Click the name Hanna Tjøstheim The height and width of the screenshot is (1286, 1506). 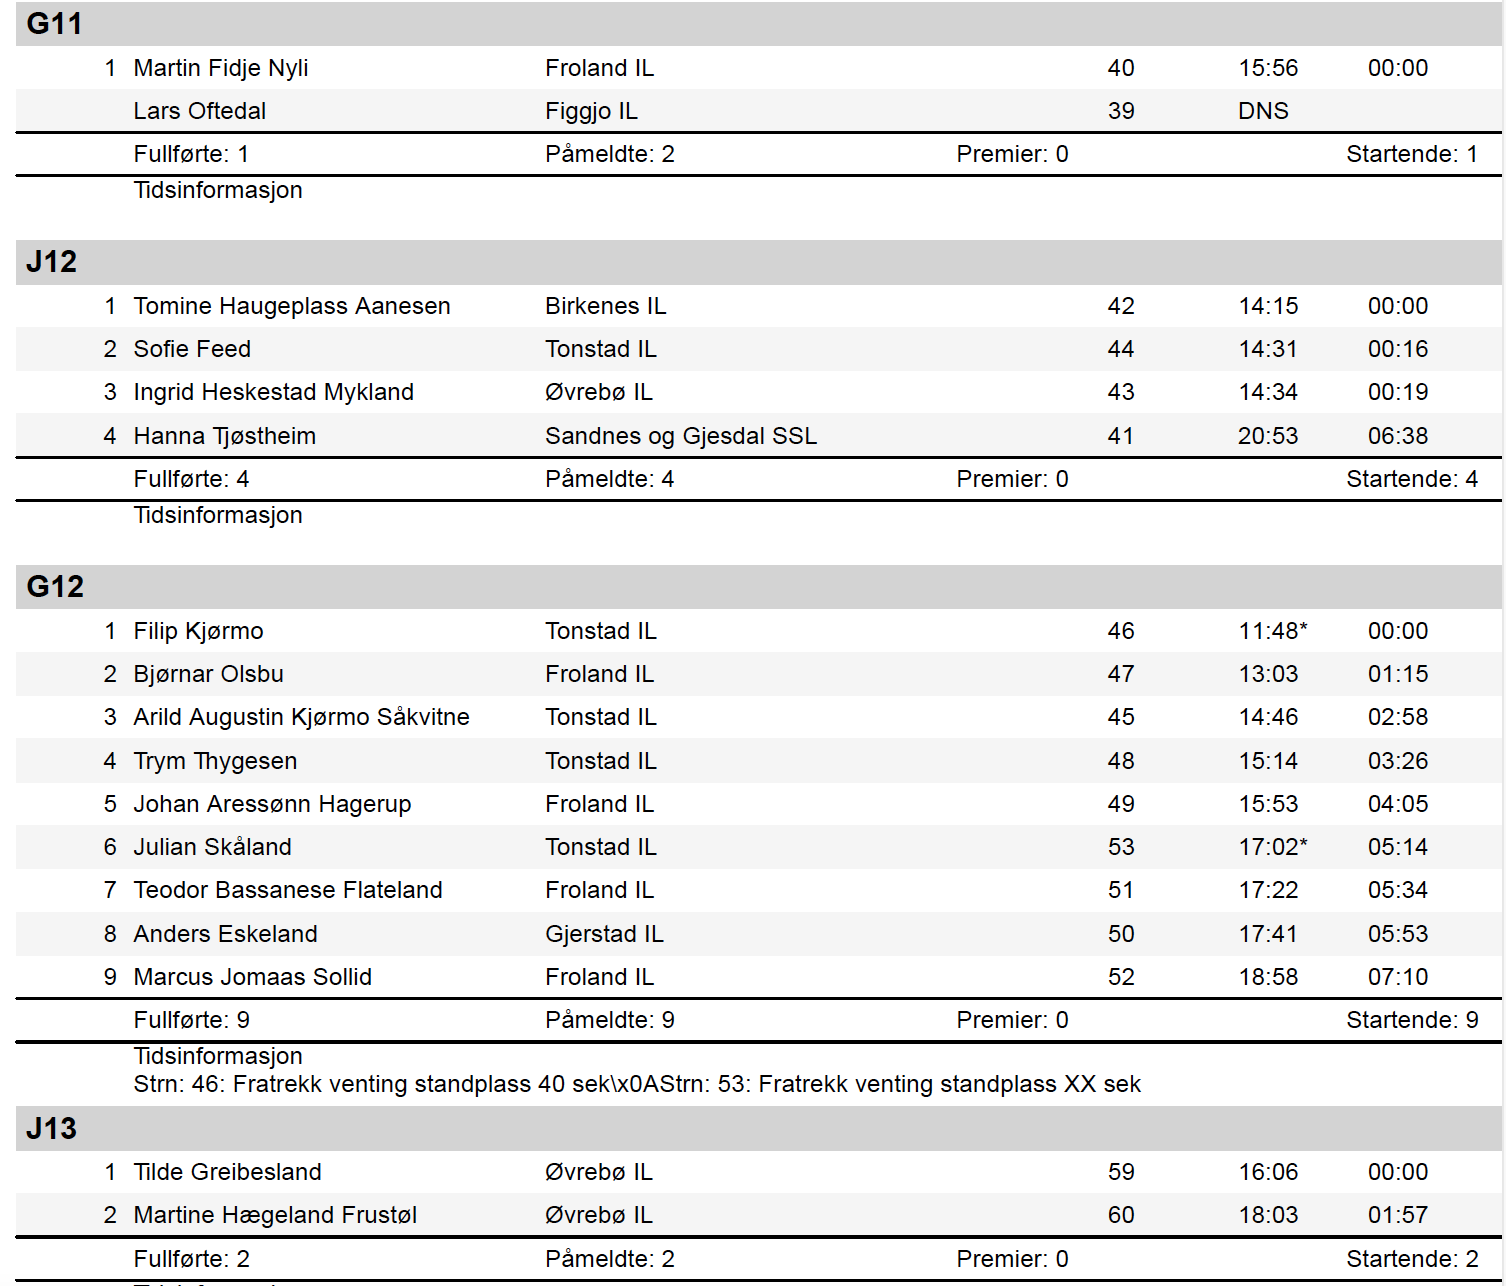pyautogui.click(x=225, y=436)
